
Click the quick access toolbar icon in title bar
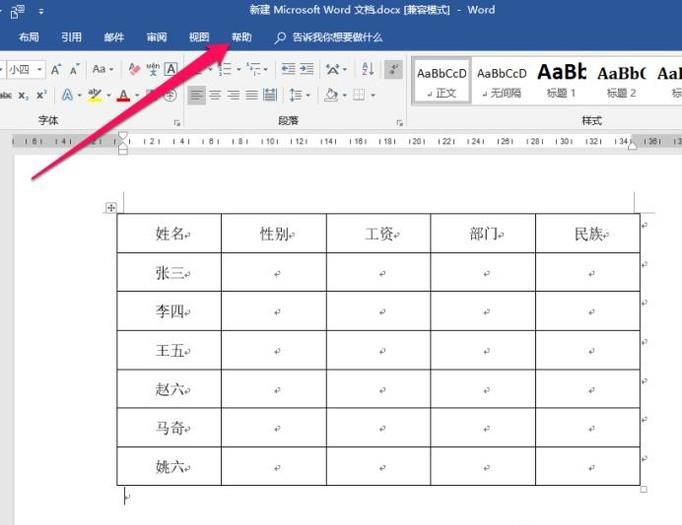[17, 12]
